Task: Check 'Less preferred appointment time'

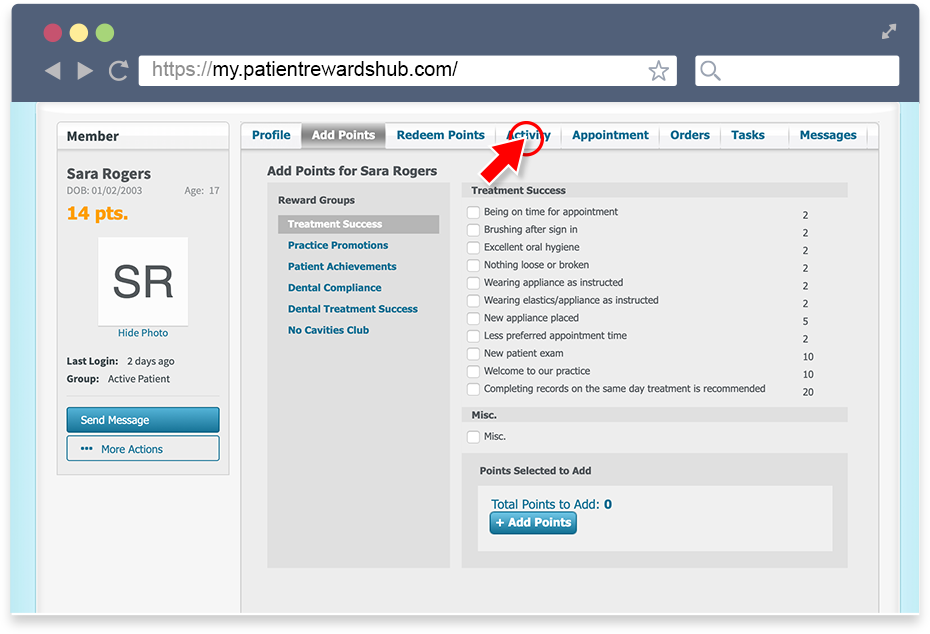Action: [x=473, y=336]
